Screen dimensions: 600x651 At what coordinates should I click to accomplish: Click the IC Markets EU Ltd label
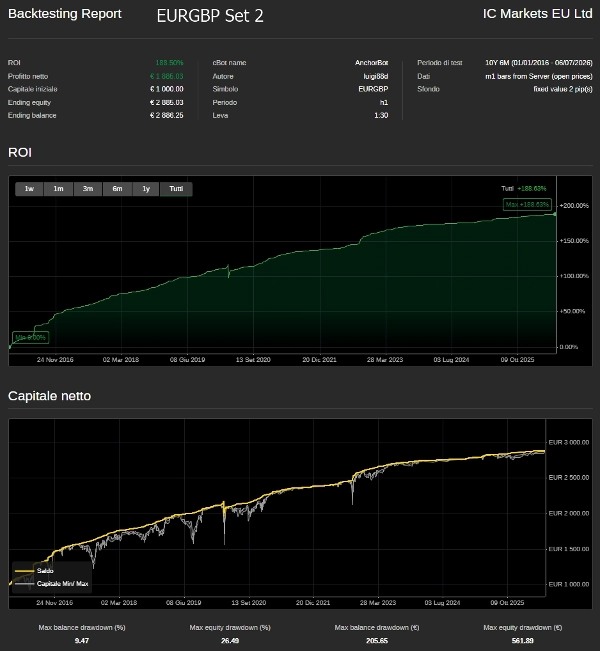pyautogui.click(x=537, y=14)
